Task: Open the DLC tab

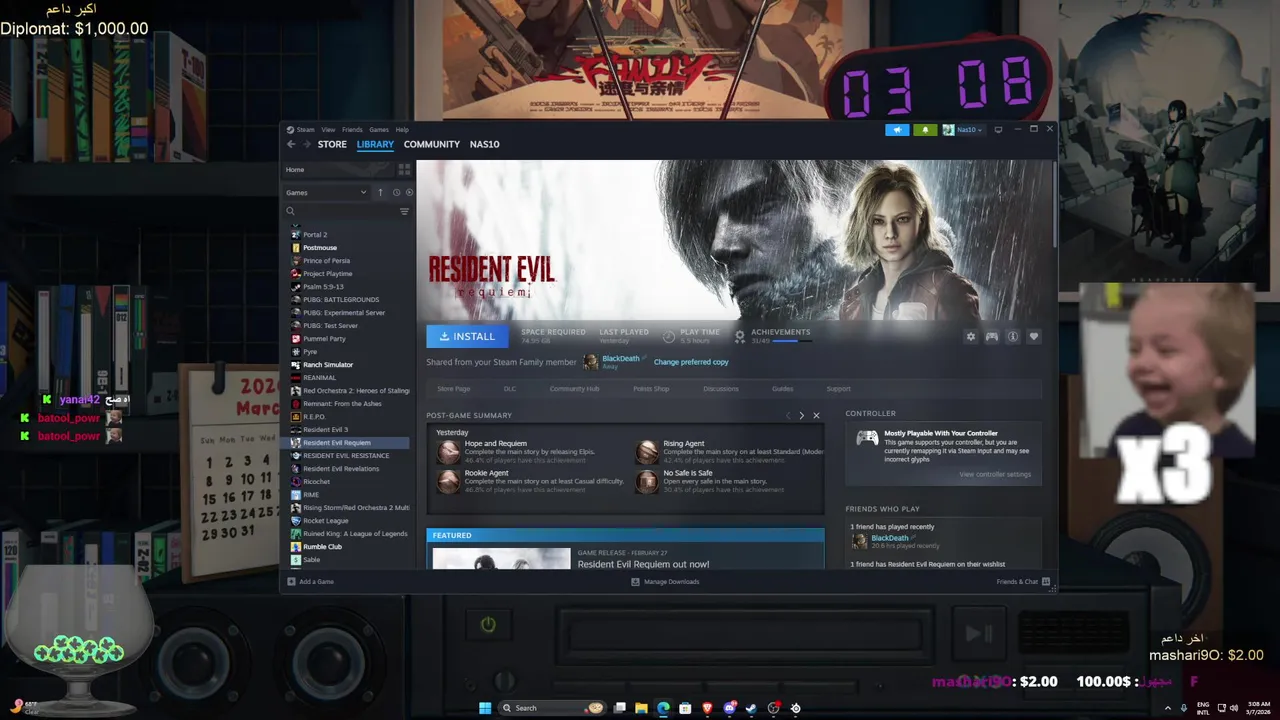Action: (x=510, y=388)
